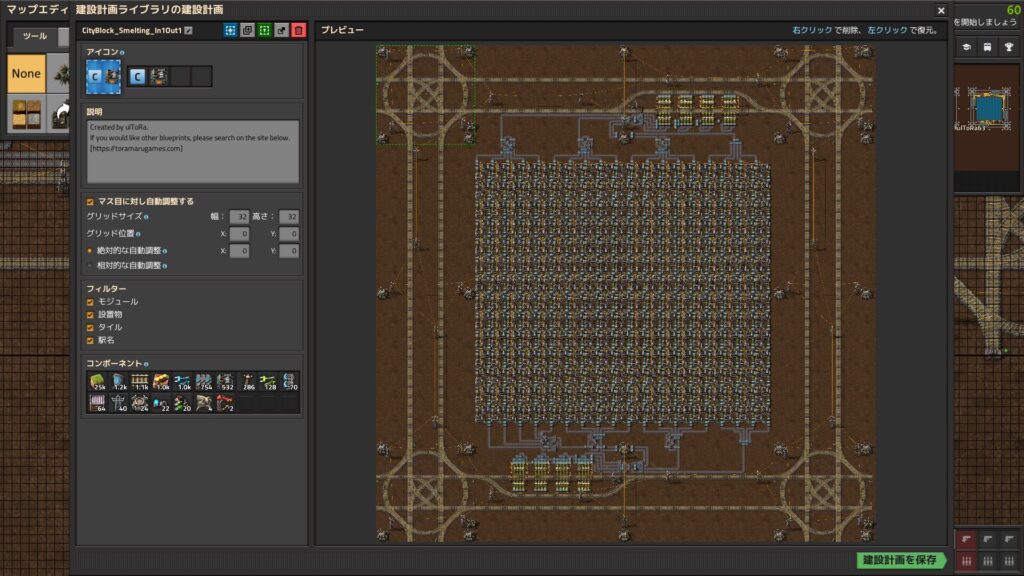Toggle the モジュール filter checkbox
Viewport: 1024px width, 576px height.
click(91, 302)
